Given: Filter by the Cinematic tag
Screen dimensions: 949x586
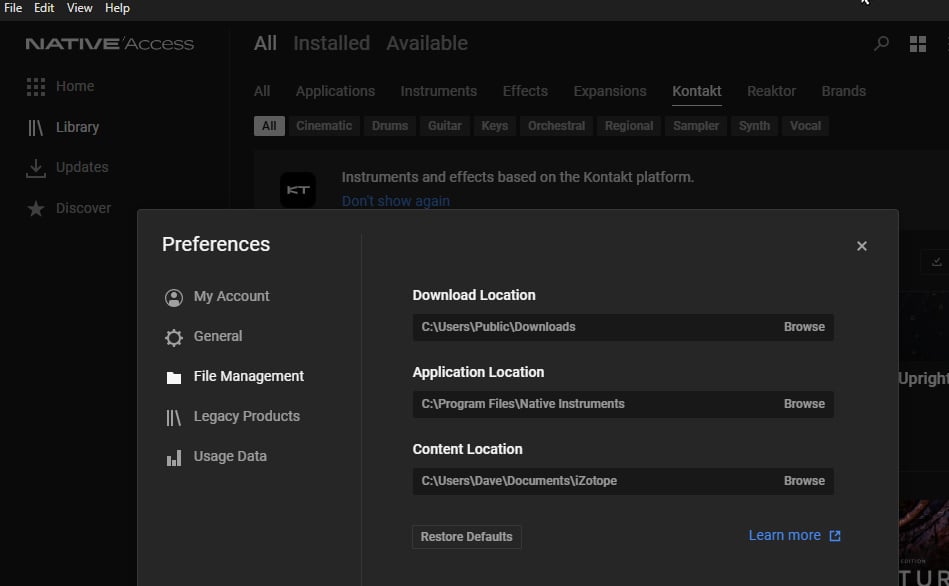Looking at the screenshot, I should (x=324, y=126).
